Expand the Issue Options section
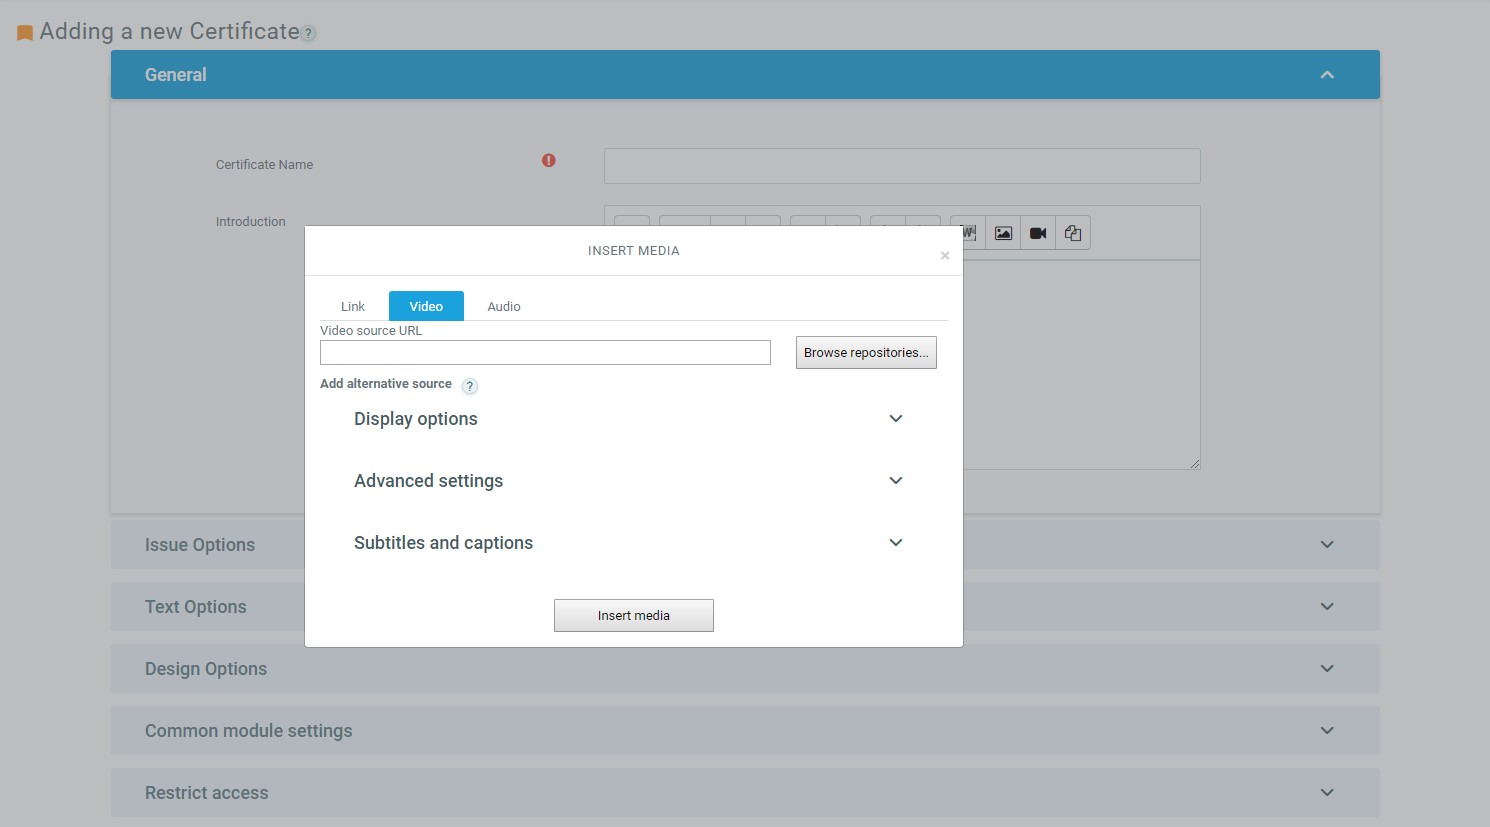This screenshot has width=1490, height=827. (x=1327, y=545)
